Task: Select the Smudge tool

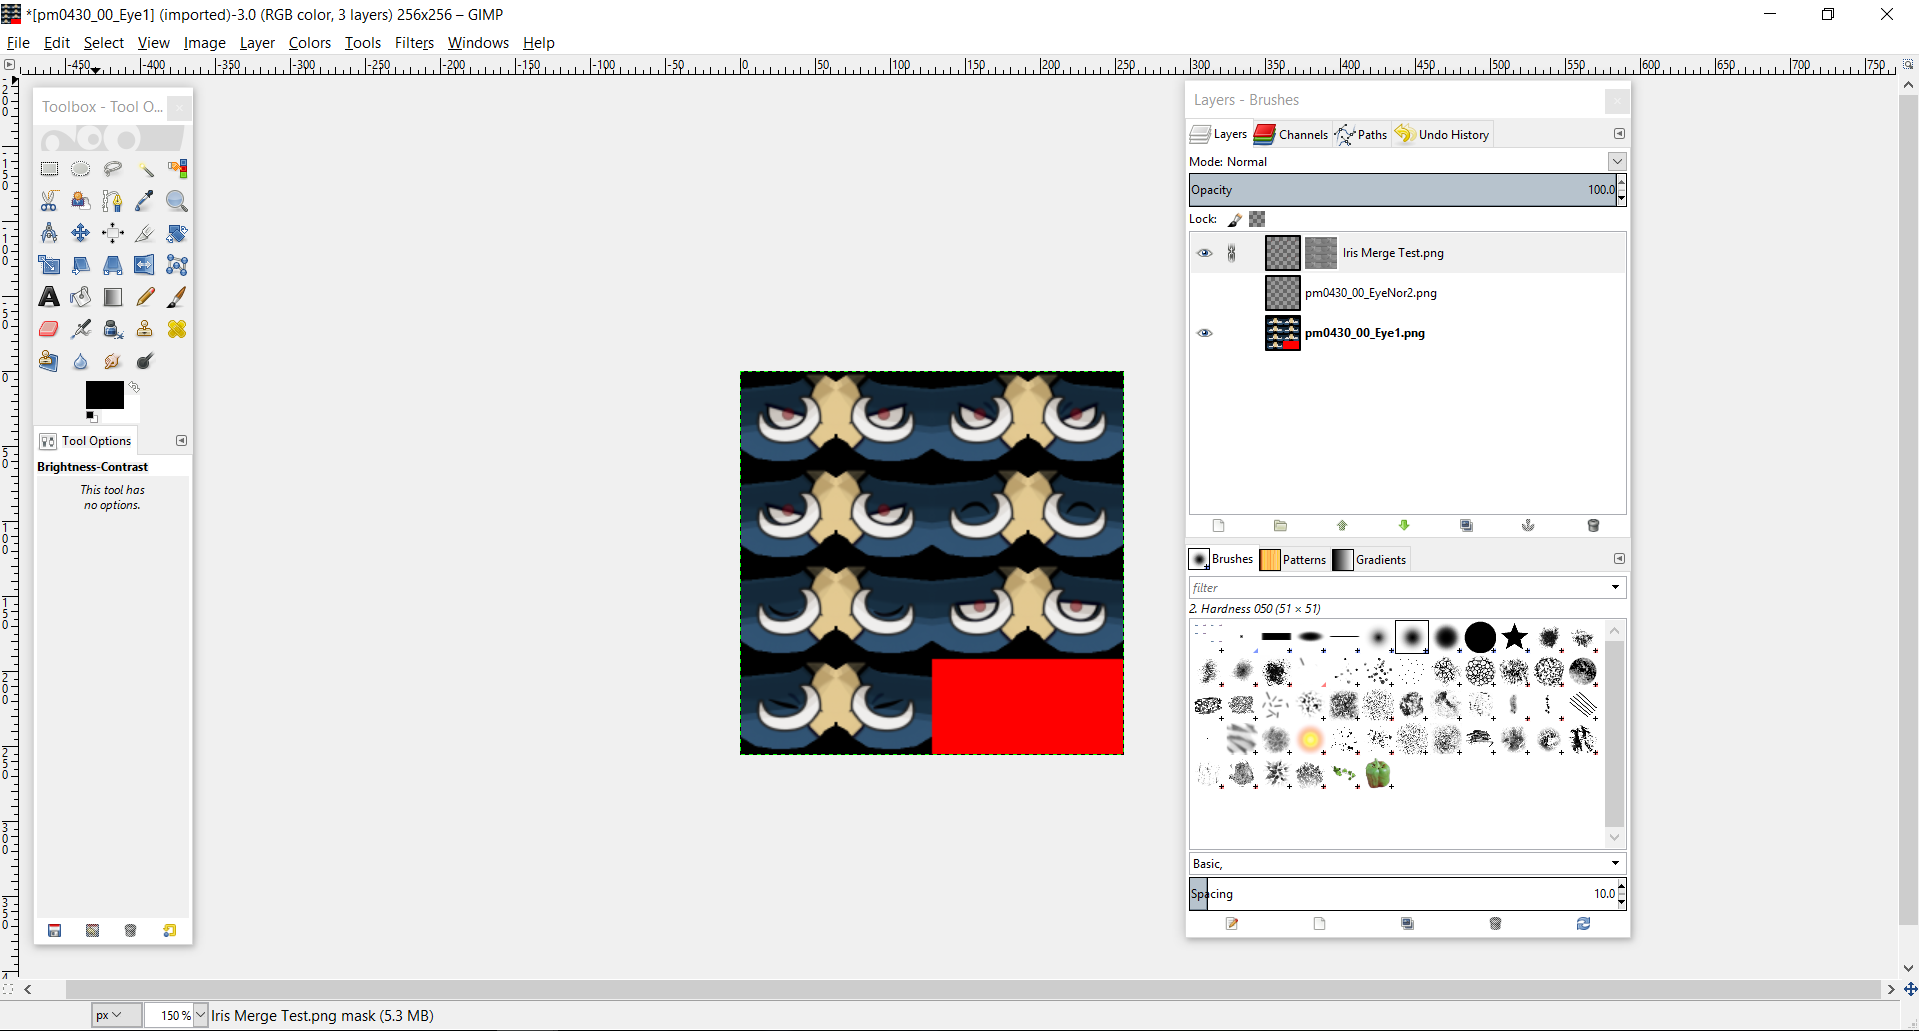Action: pos(113,361)
